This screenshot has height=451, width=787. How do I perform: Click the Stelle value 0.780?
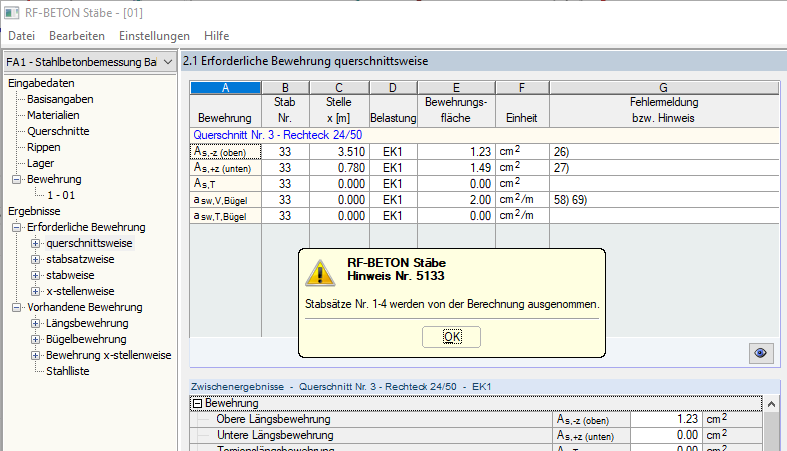(x=339, y=168)
